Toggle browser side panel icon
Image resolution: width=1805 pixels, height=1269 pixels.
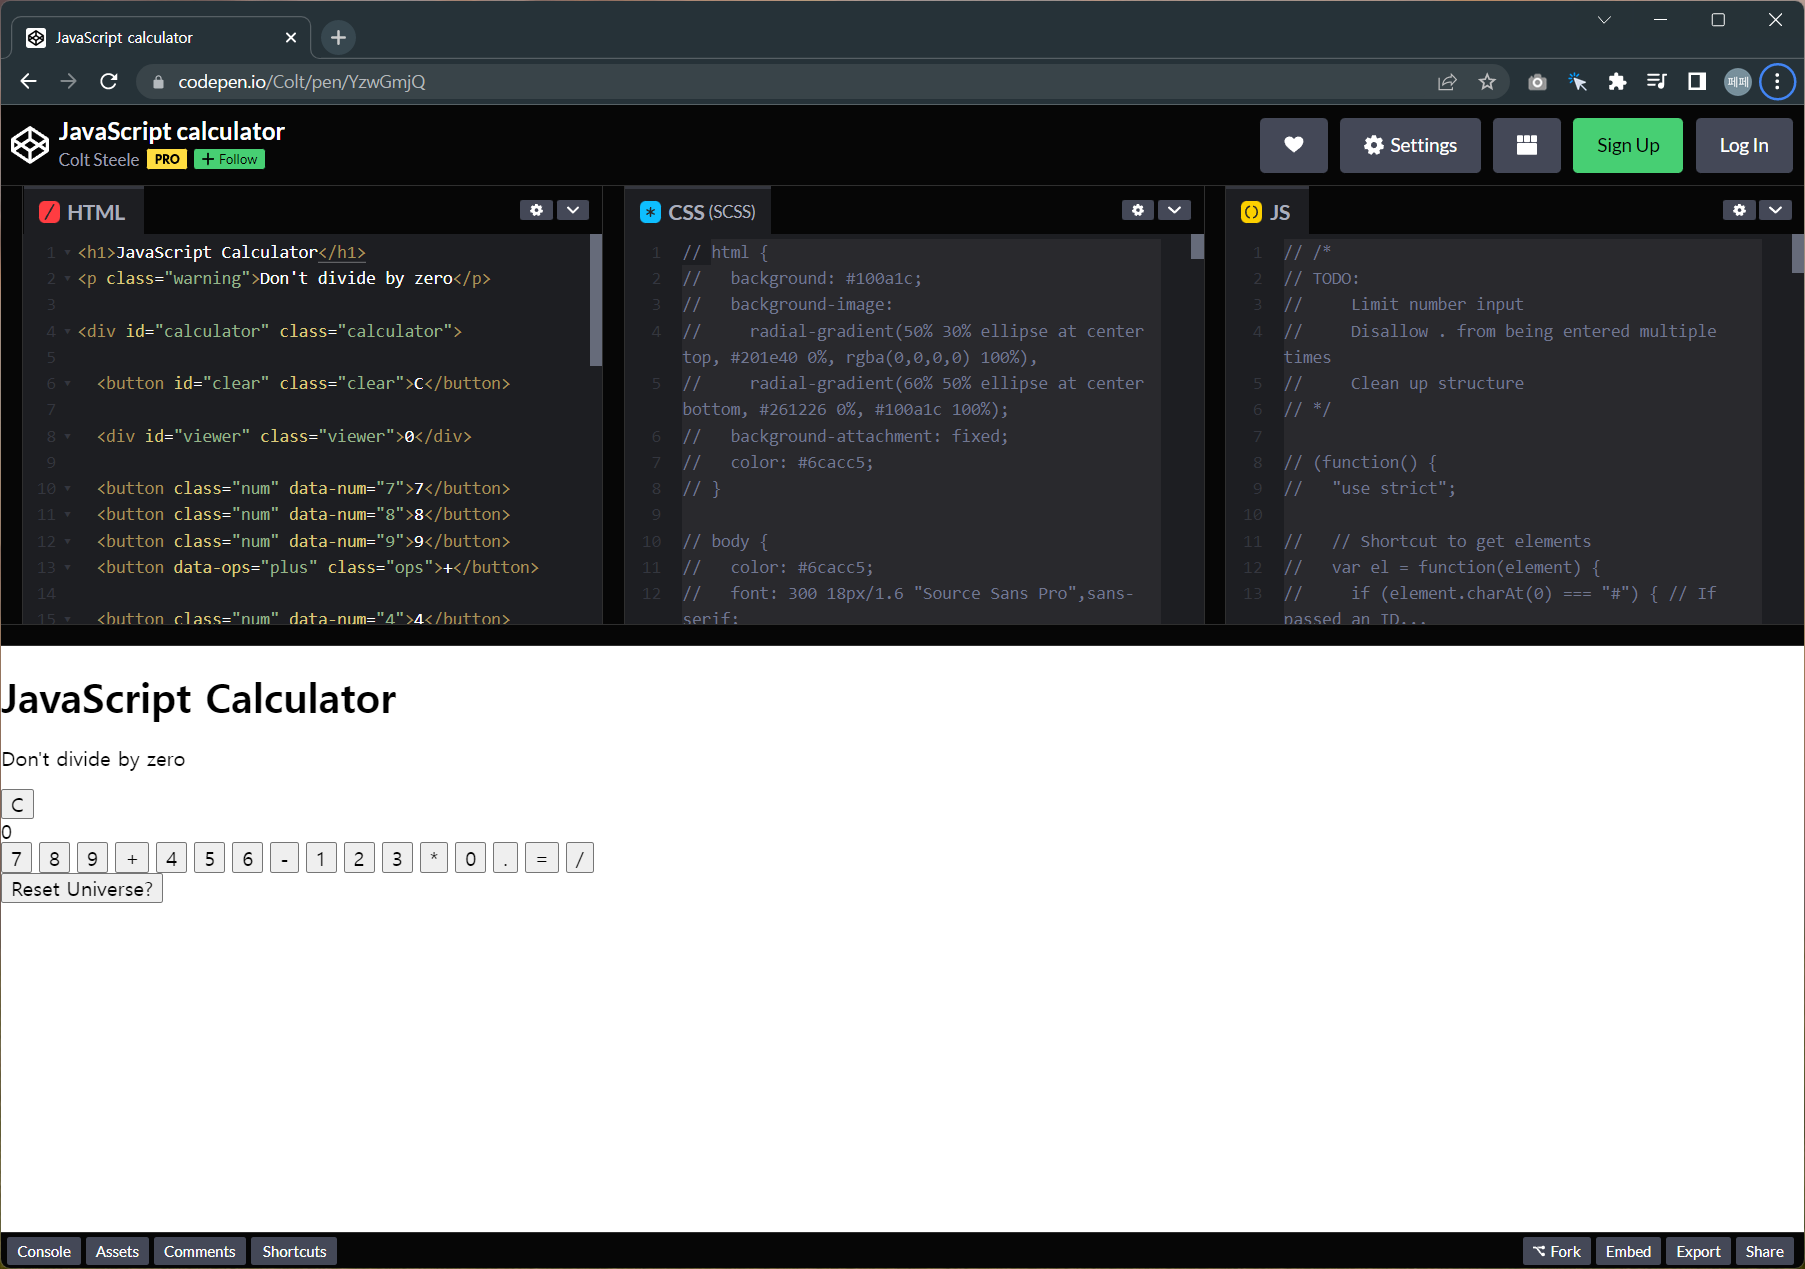1697,82
